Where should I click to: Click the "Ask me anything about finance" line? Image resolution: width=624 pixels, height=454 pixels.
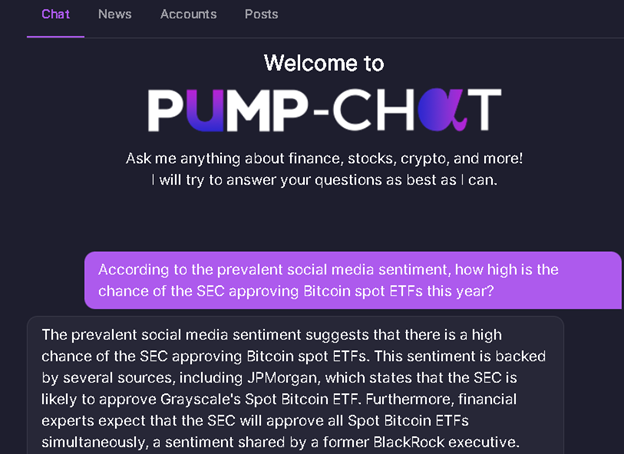[324, 158]
